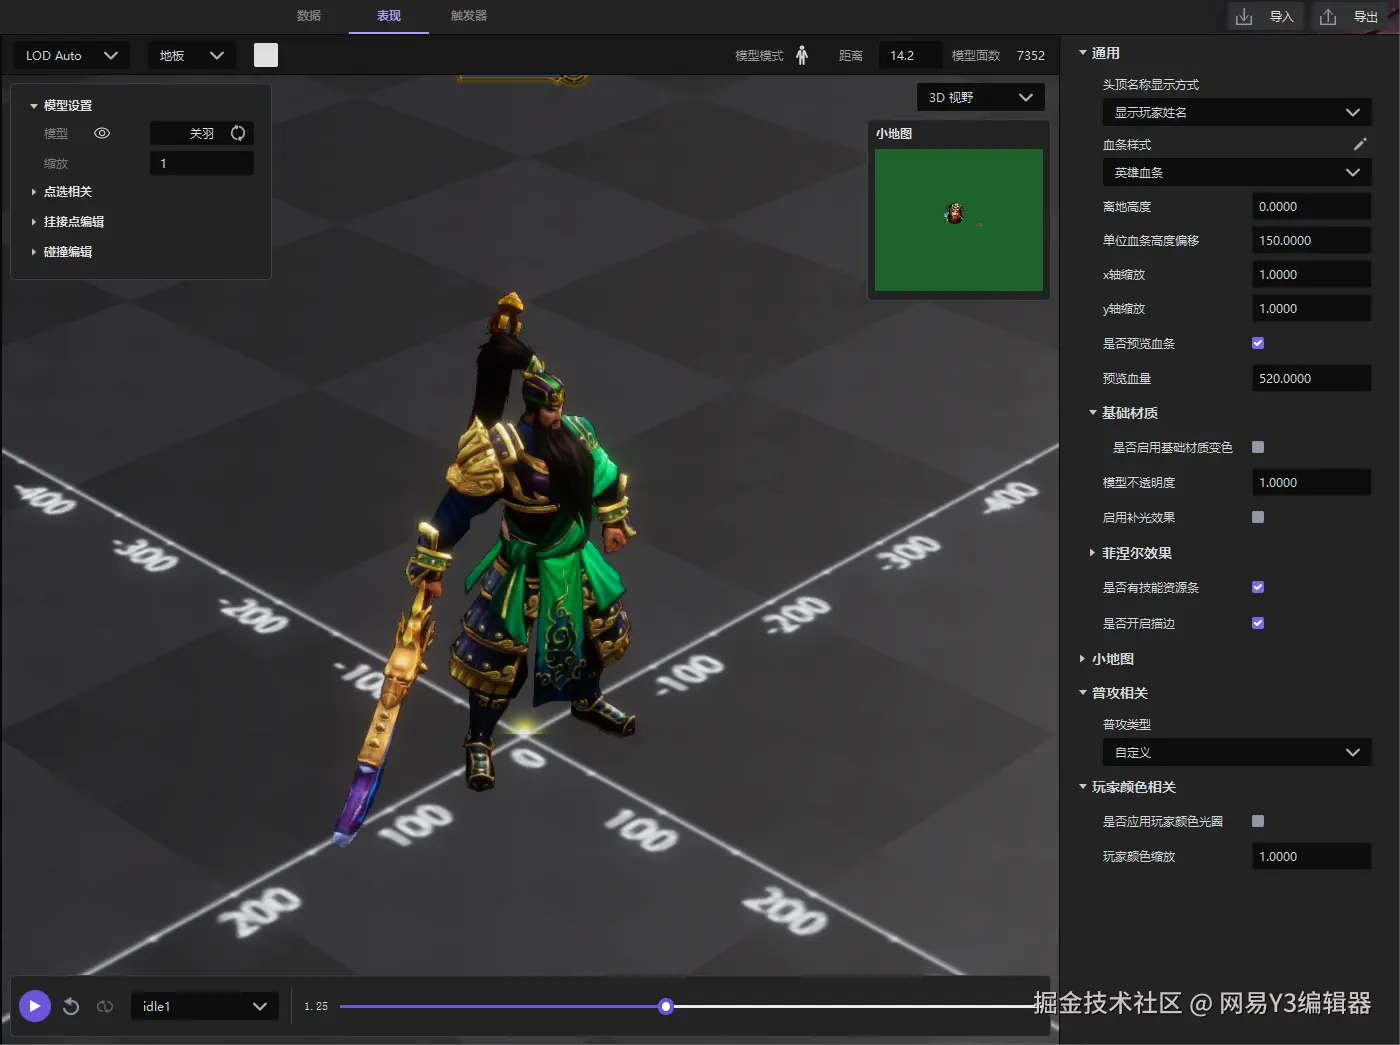Click the 缩放 scale input field

pyautogui.click(x=202, y=163)
